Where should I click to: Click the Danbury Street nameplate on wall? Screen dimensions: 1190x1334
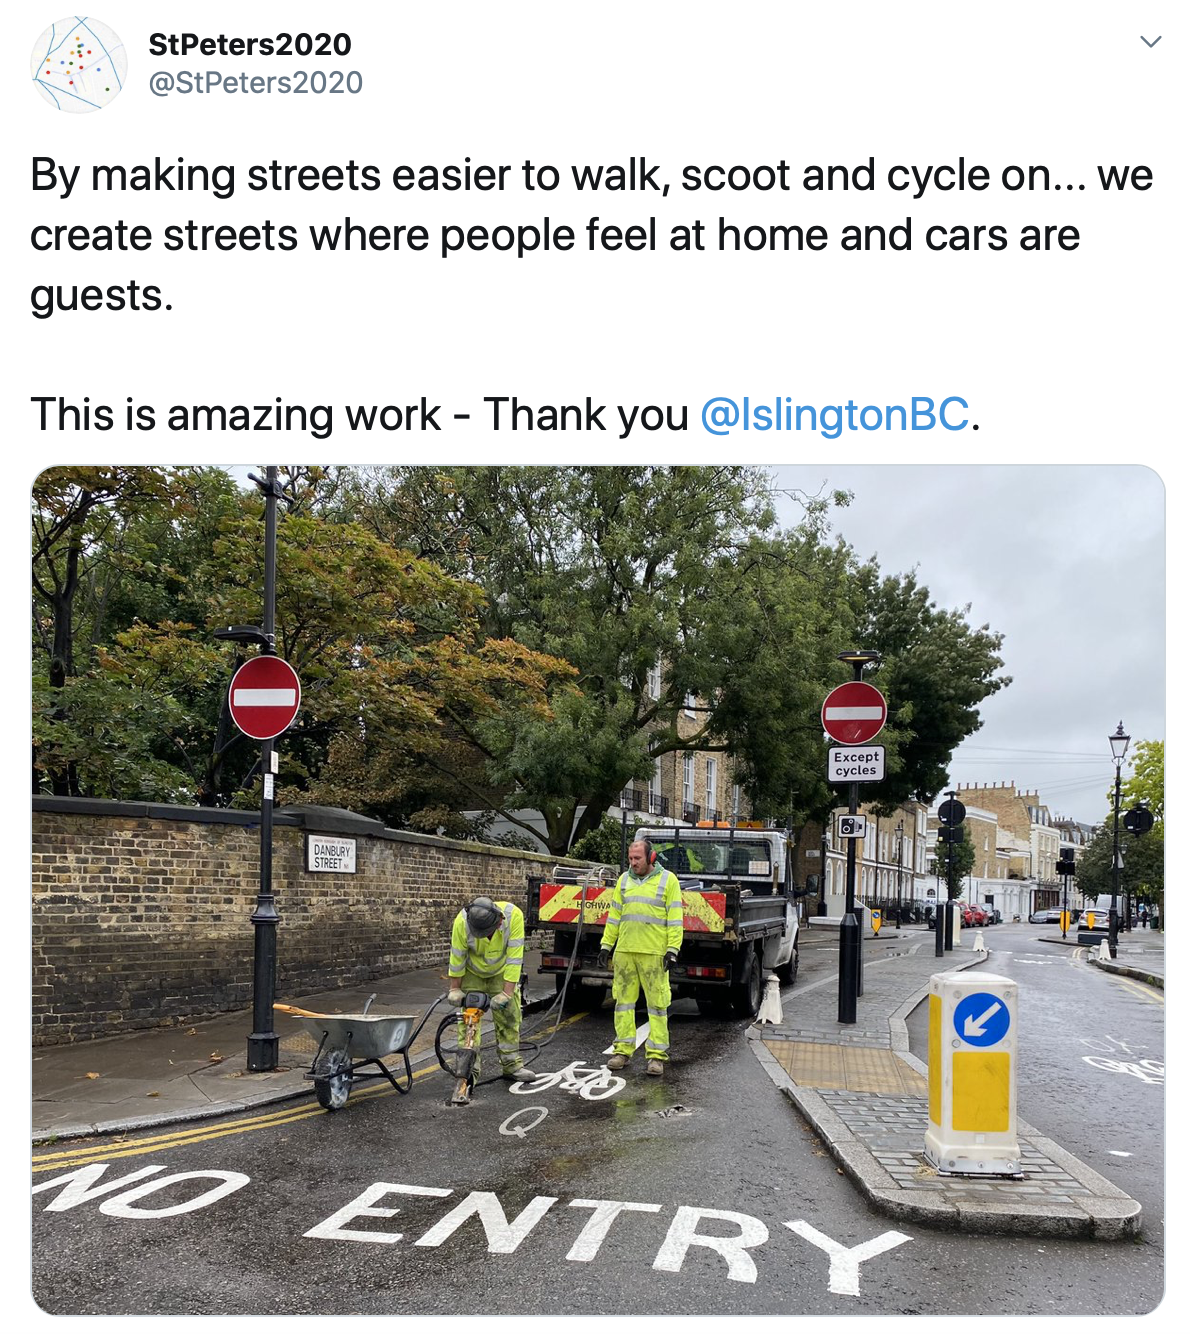pos(331,855)
